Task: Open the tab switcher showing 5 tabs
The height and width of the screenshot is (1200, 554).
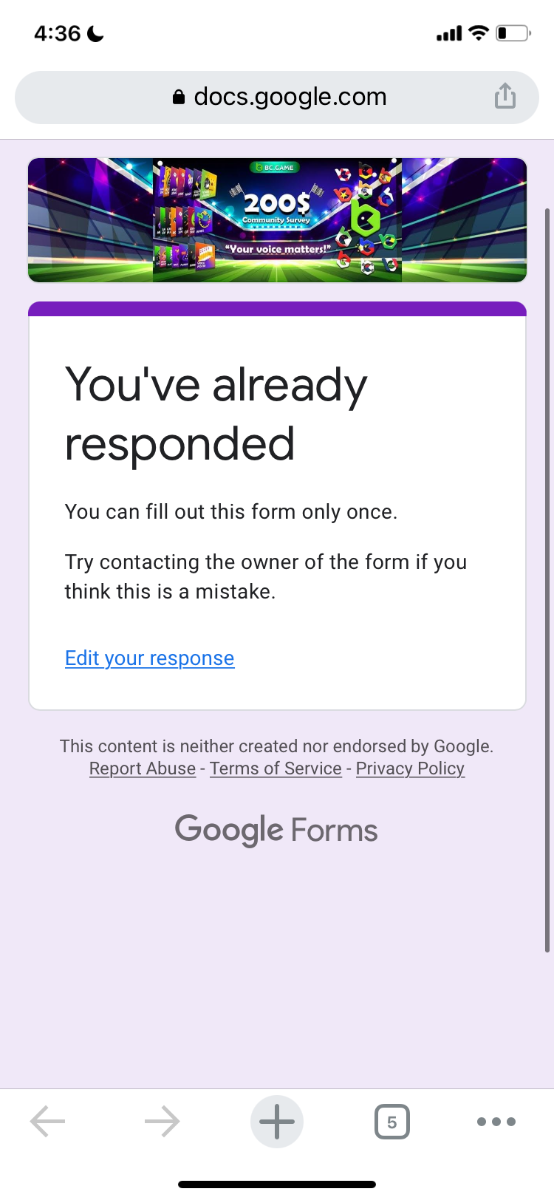Action: 392,1122
